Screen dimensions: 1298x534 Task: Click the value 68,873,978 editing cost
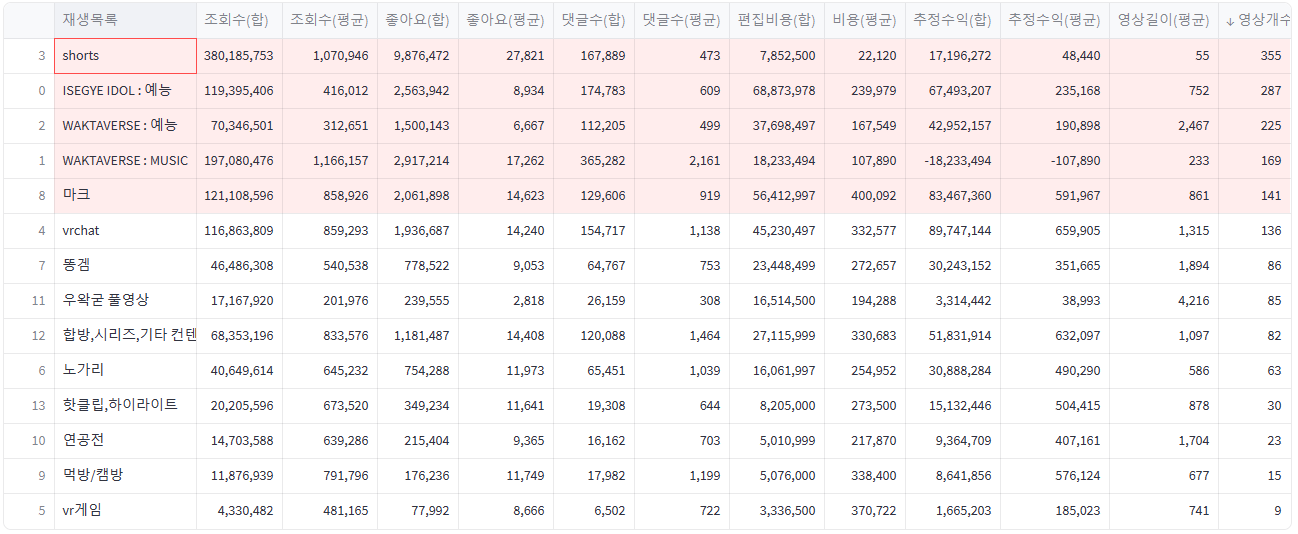(x=776, y=91)
